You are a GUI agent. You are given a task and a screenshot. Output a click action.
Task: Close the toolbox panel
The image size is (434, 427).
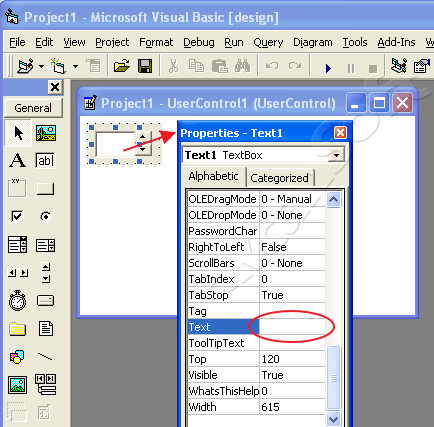pyautogui.click(x=55, y=87)
